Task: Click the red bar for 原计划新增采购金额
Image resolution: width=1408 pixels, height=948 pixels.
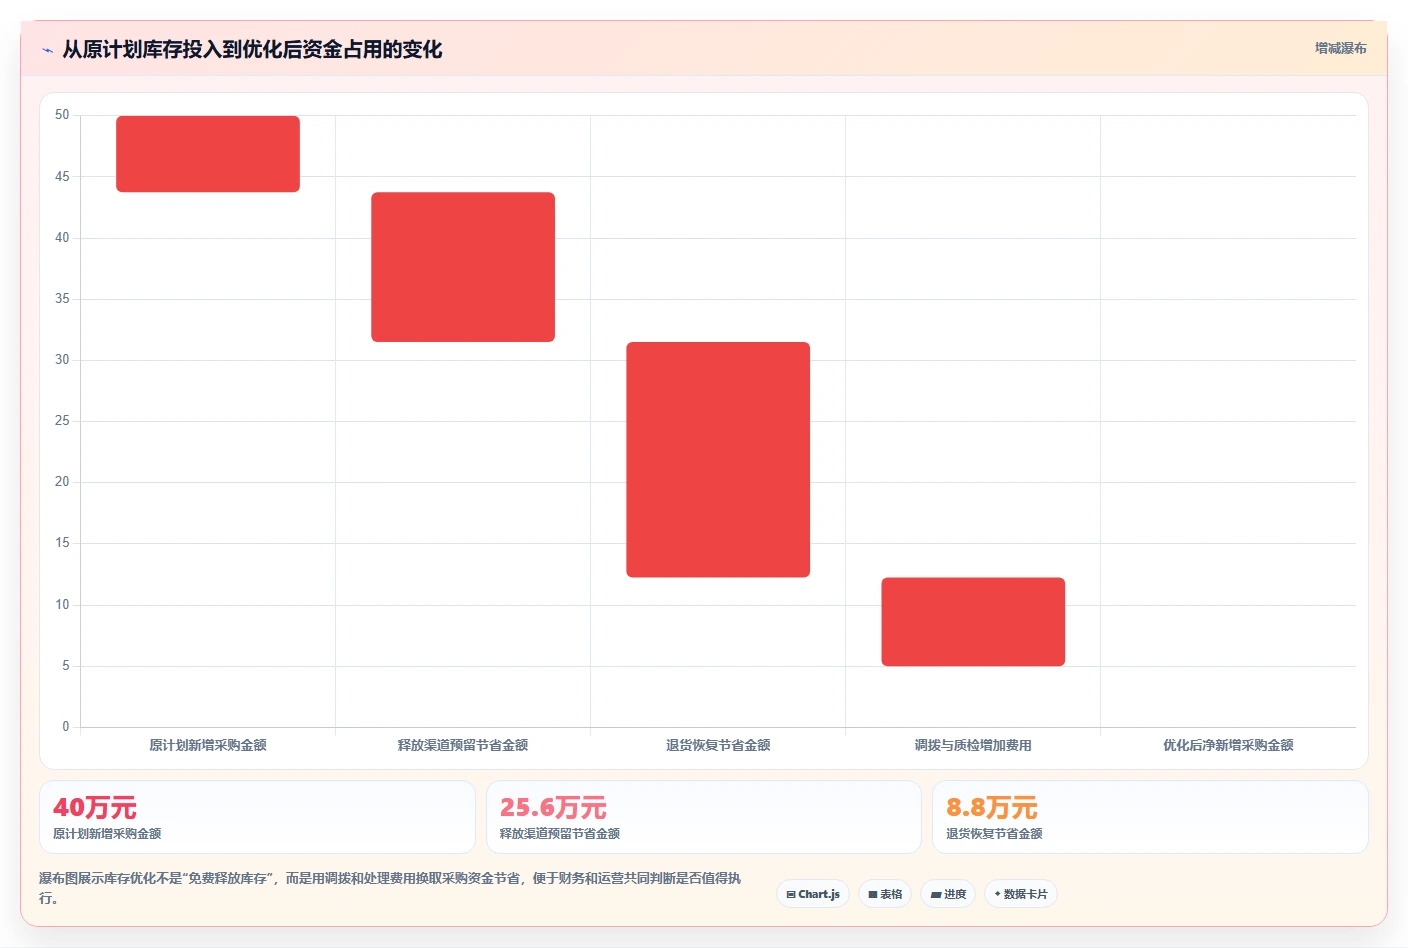Action: tap(208, 154)
